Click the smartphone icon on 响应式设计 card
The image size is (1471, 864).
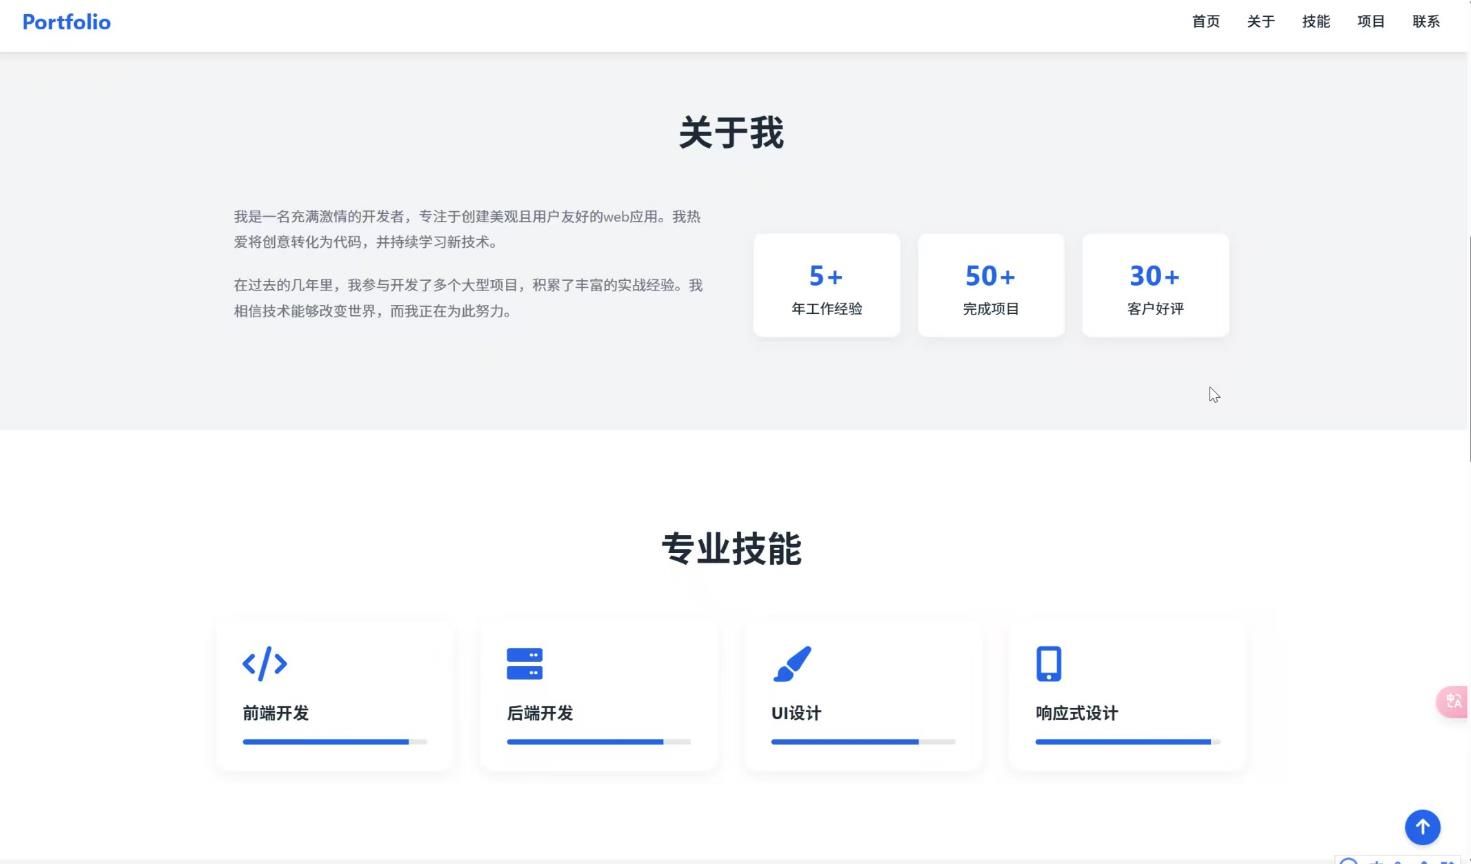point(1048,663)
